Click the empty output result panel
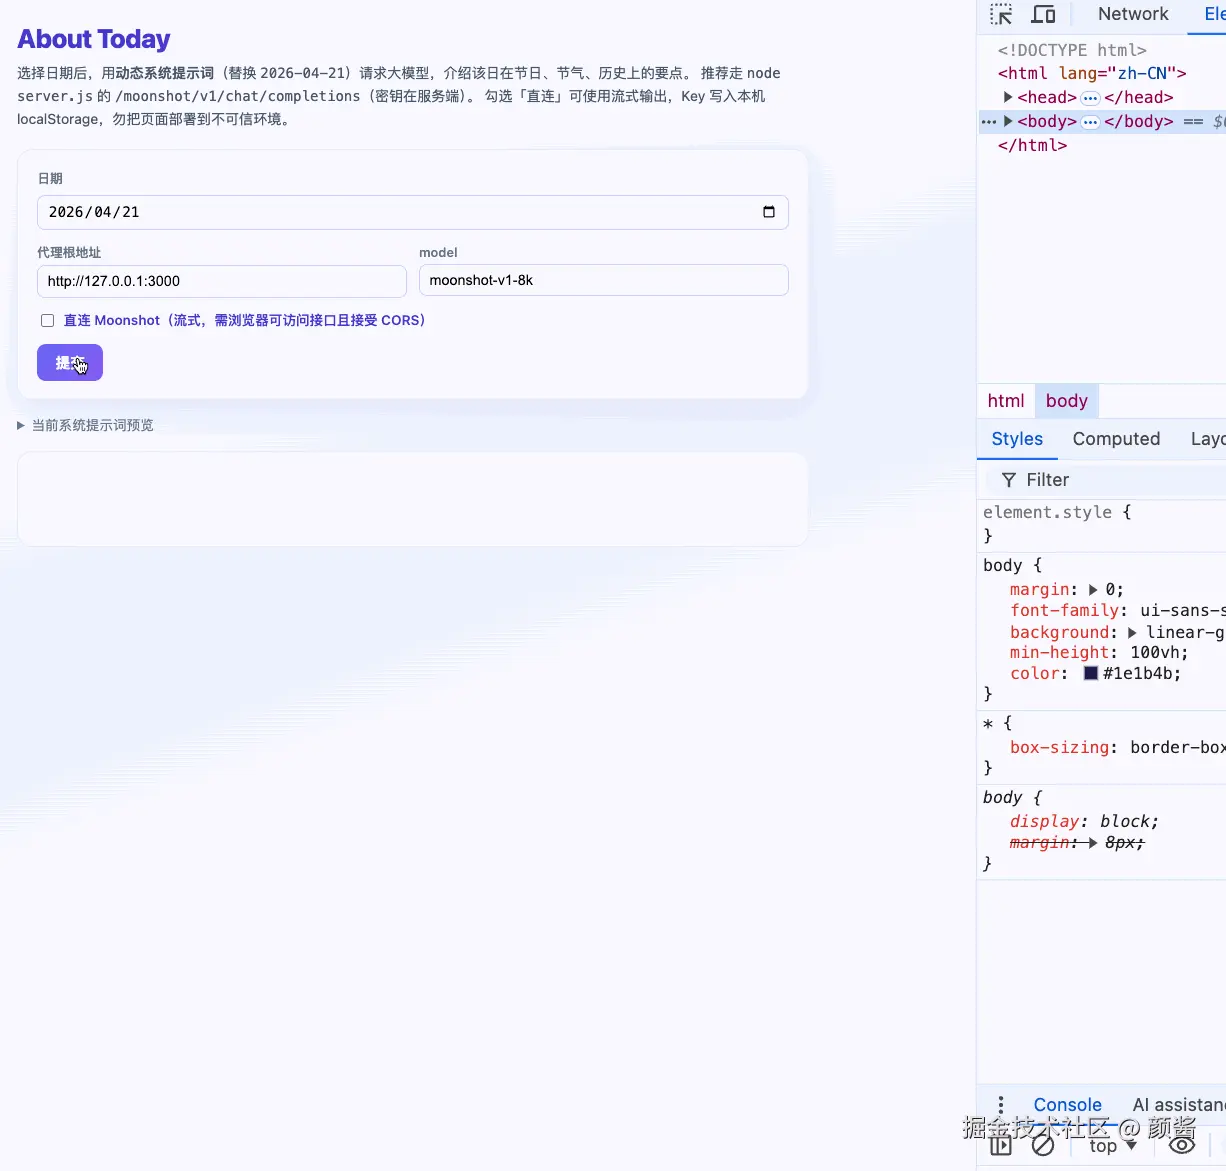 [412, 499]
